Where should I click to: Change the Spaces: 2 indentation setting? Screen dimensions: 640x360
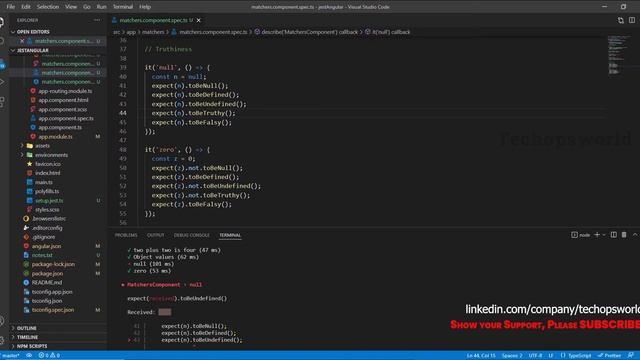pos(512,356)
